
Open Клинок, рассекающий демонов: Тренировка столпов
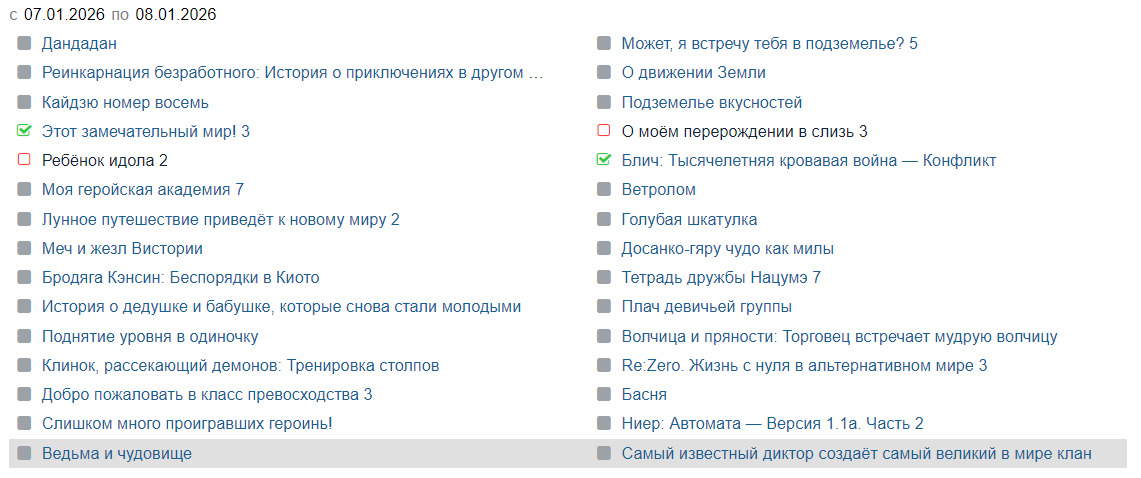click(240, 366)
